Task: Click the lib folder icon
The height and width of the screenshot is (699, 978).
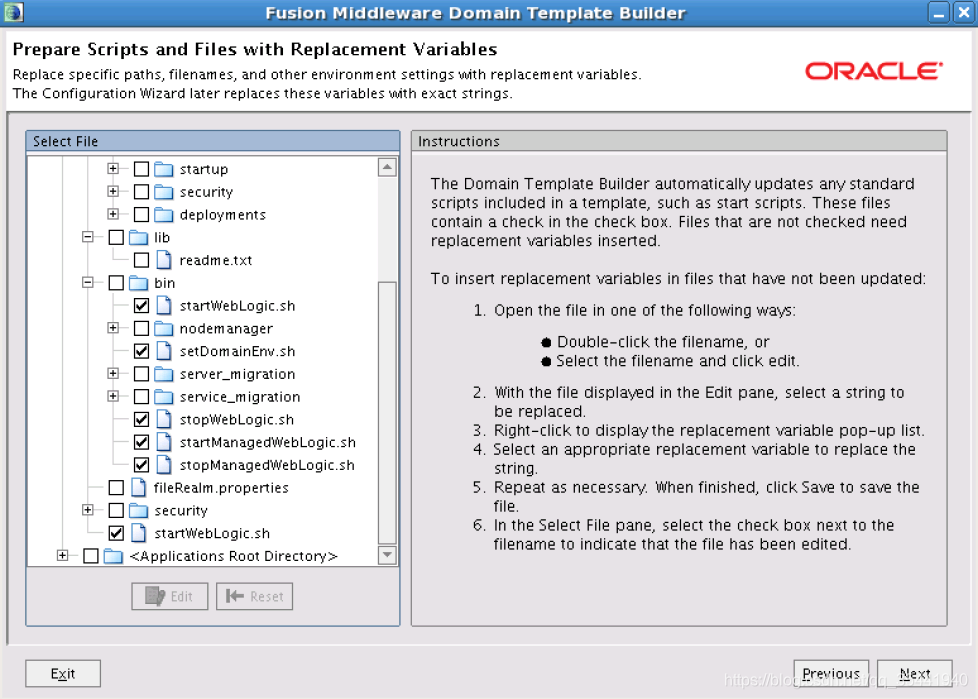Action: [x=138, y=238]
